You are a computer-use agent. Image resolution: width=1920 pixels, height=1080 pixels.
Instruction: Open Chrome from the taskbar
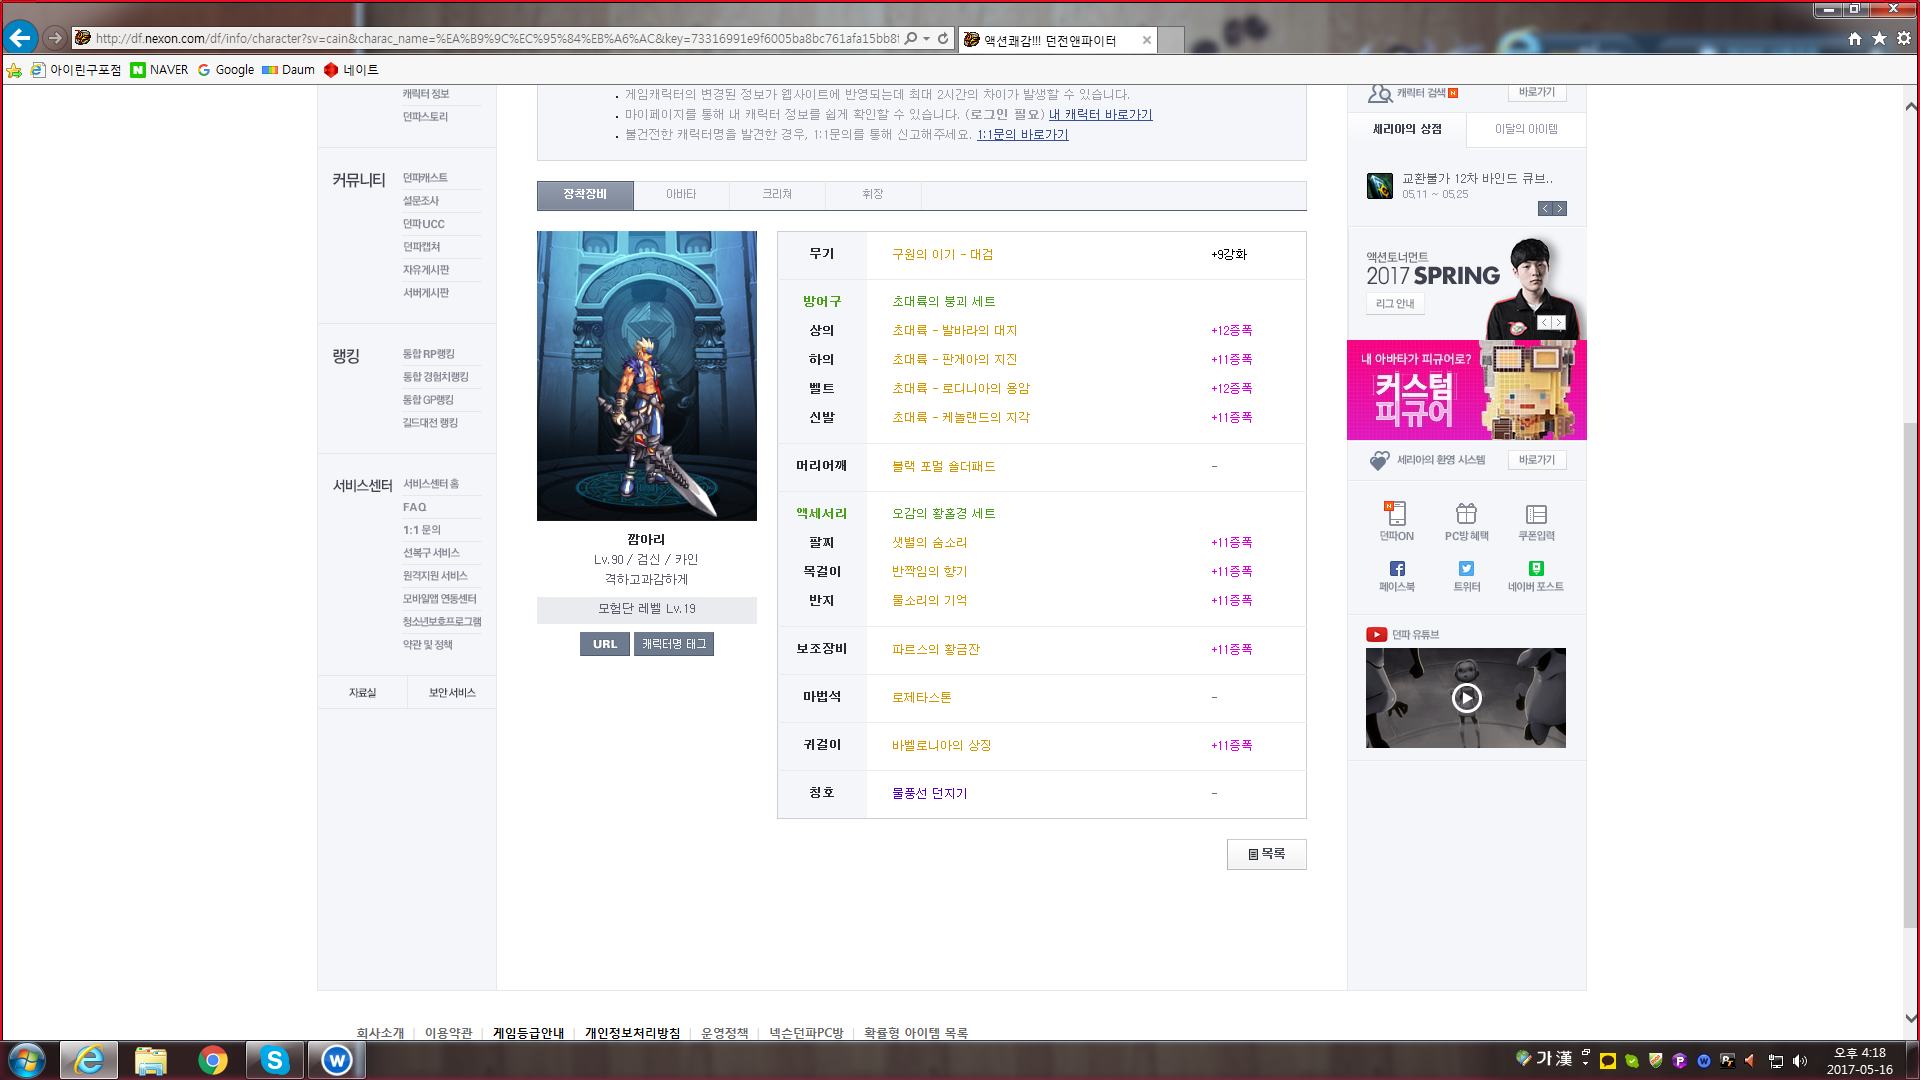[x=212, y=1060]
